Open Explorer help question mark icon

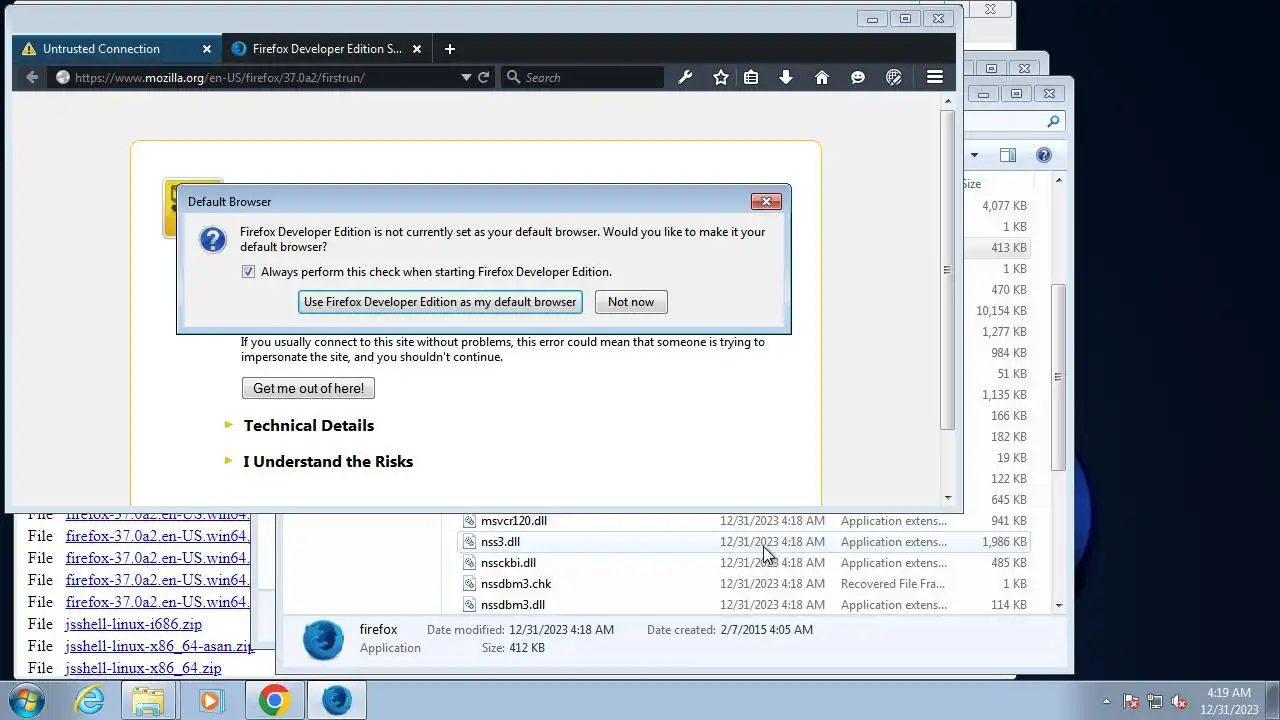point(1044,155)
